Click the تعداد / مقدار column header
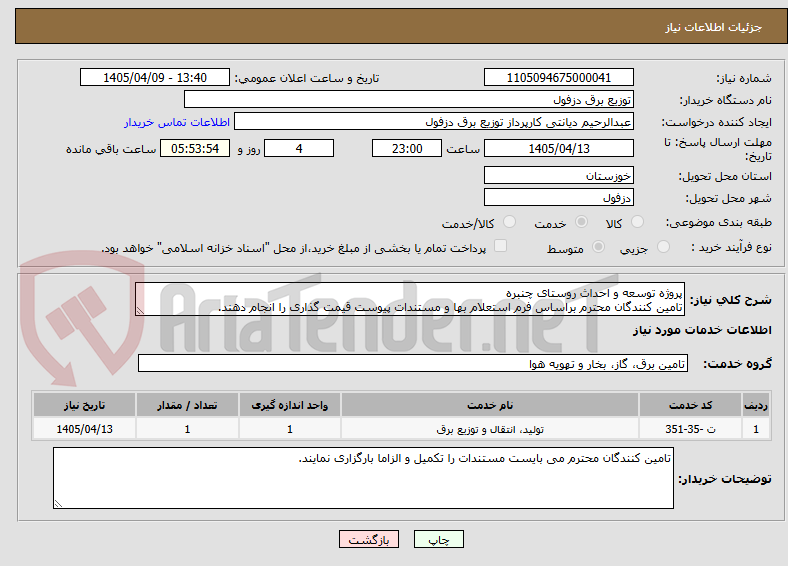 [187, 405]
